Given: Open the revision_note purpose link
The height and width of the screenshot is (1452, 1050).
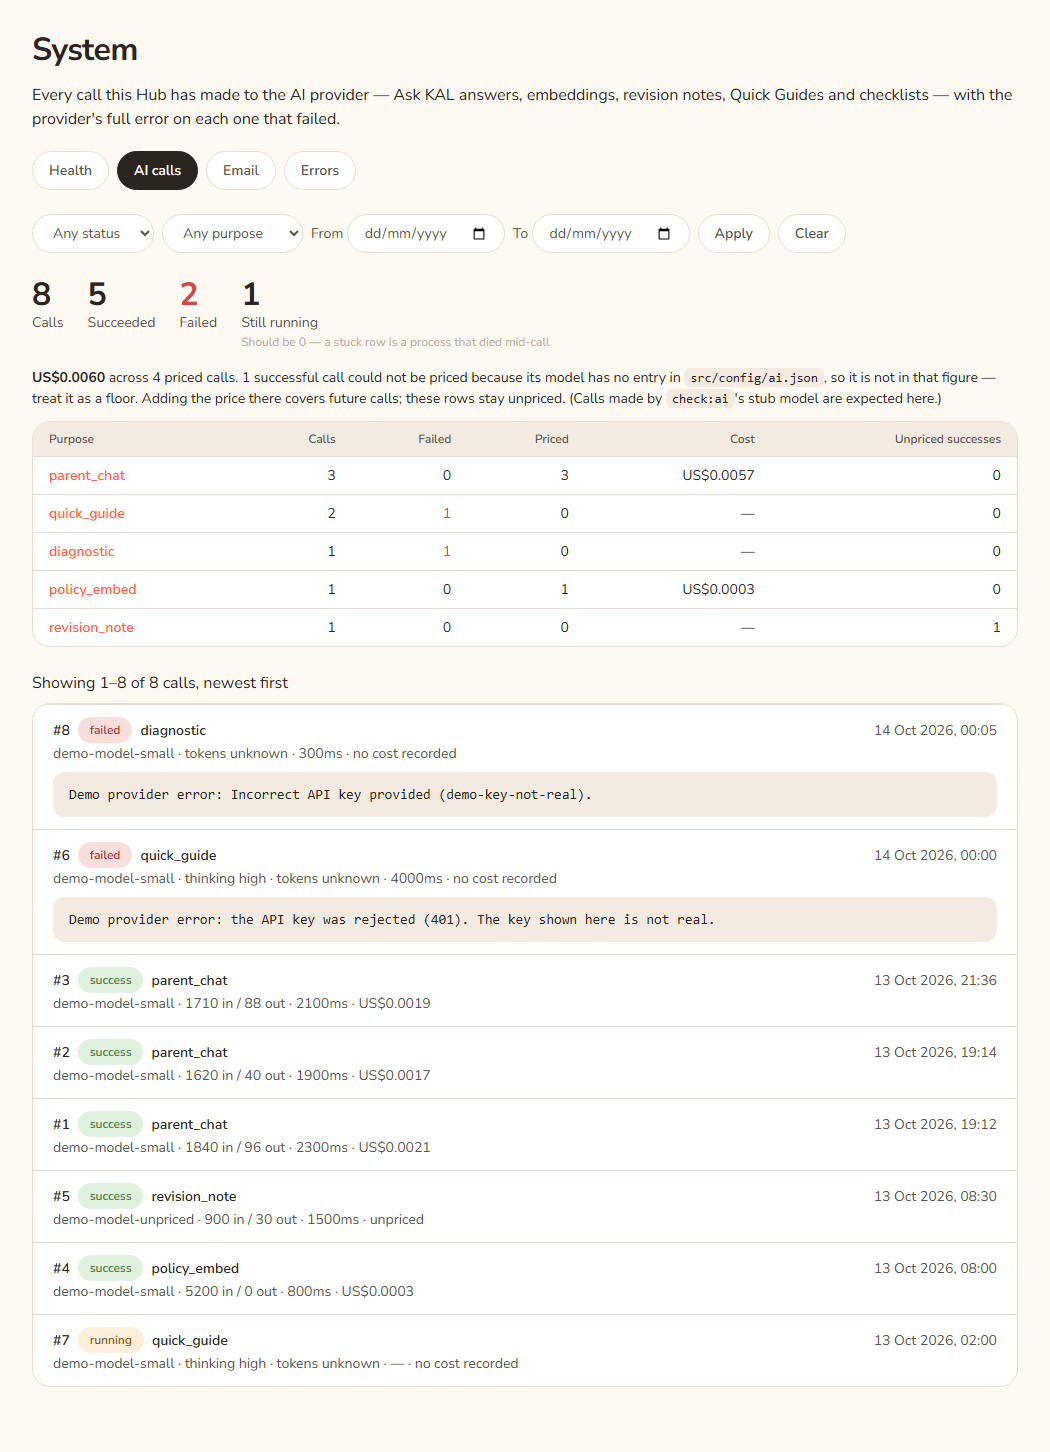Looking at the screenshot, I should tap(91, 628).
